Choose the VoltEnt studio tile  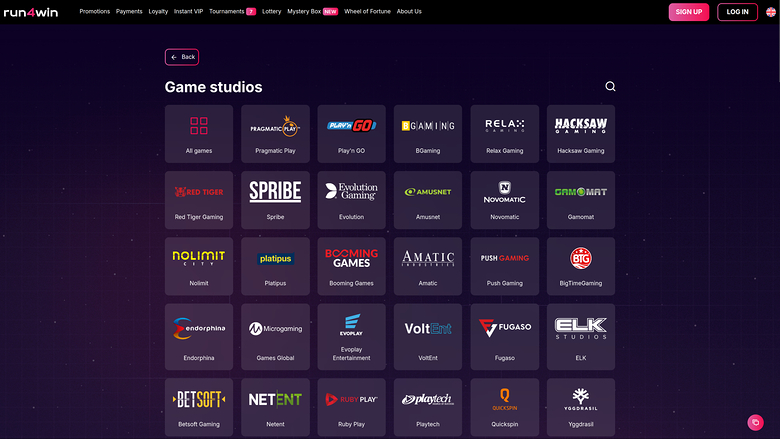click(x=428, y=337)
